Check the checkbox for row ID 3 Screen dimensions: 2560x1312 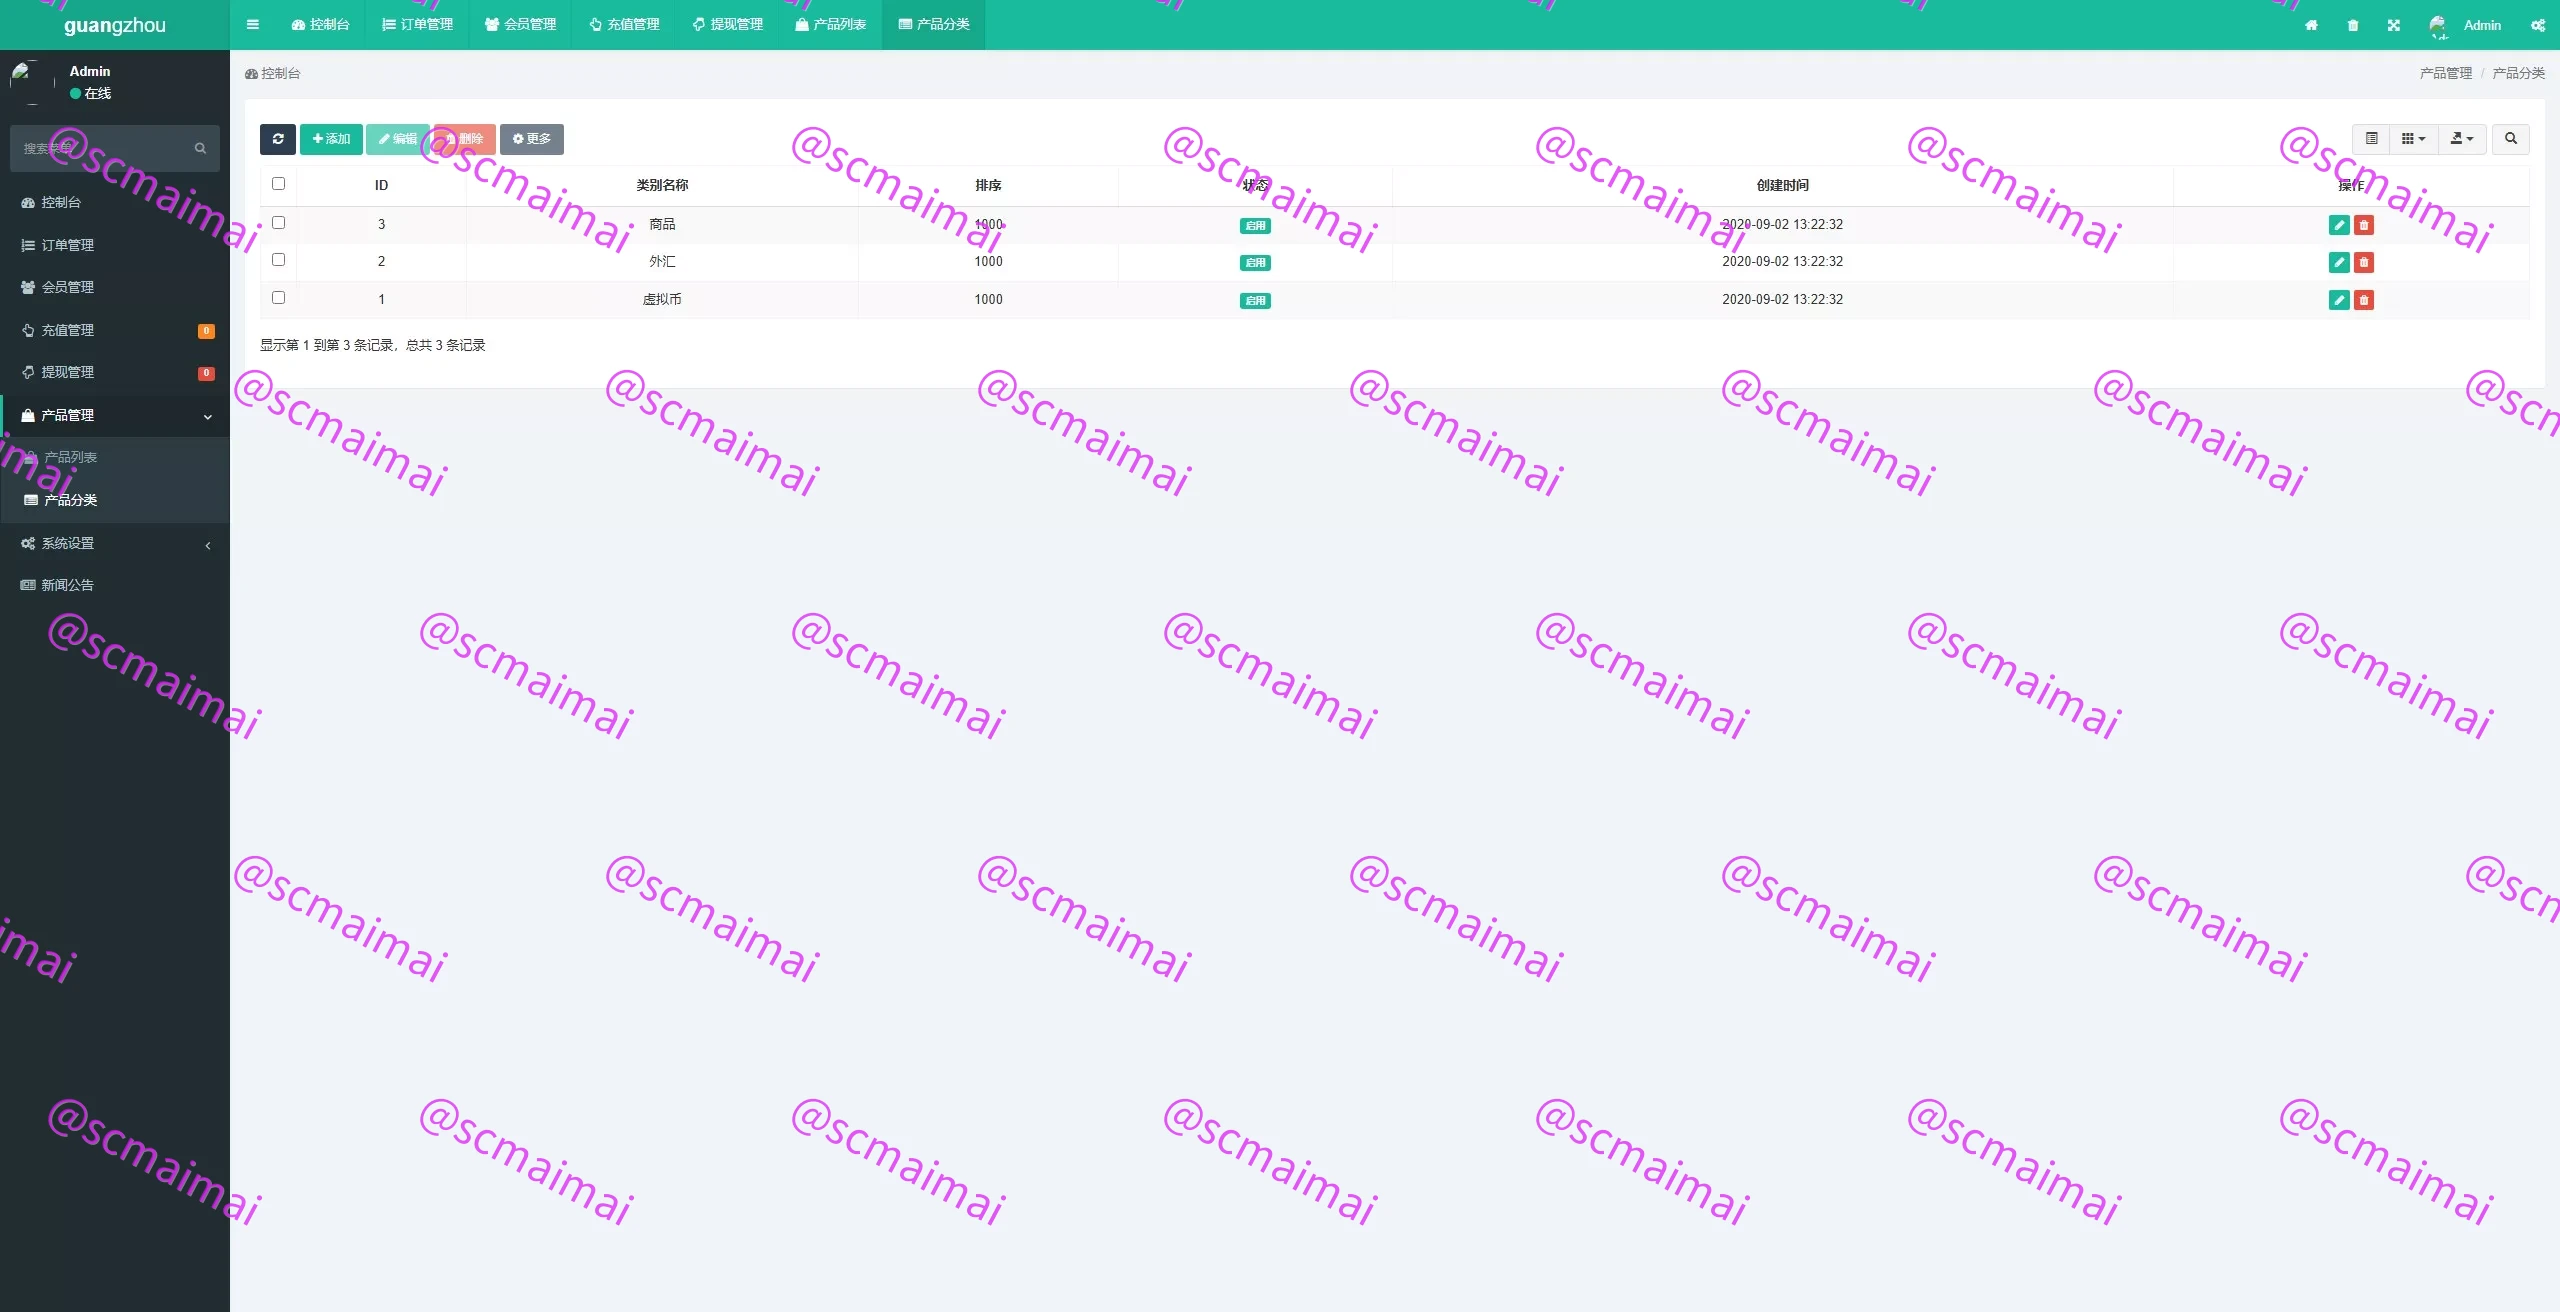(278, 223)
